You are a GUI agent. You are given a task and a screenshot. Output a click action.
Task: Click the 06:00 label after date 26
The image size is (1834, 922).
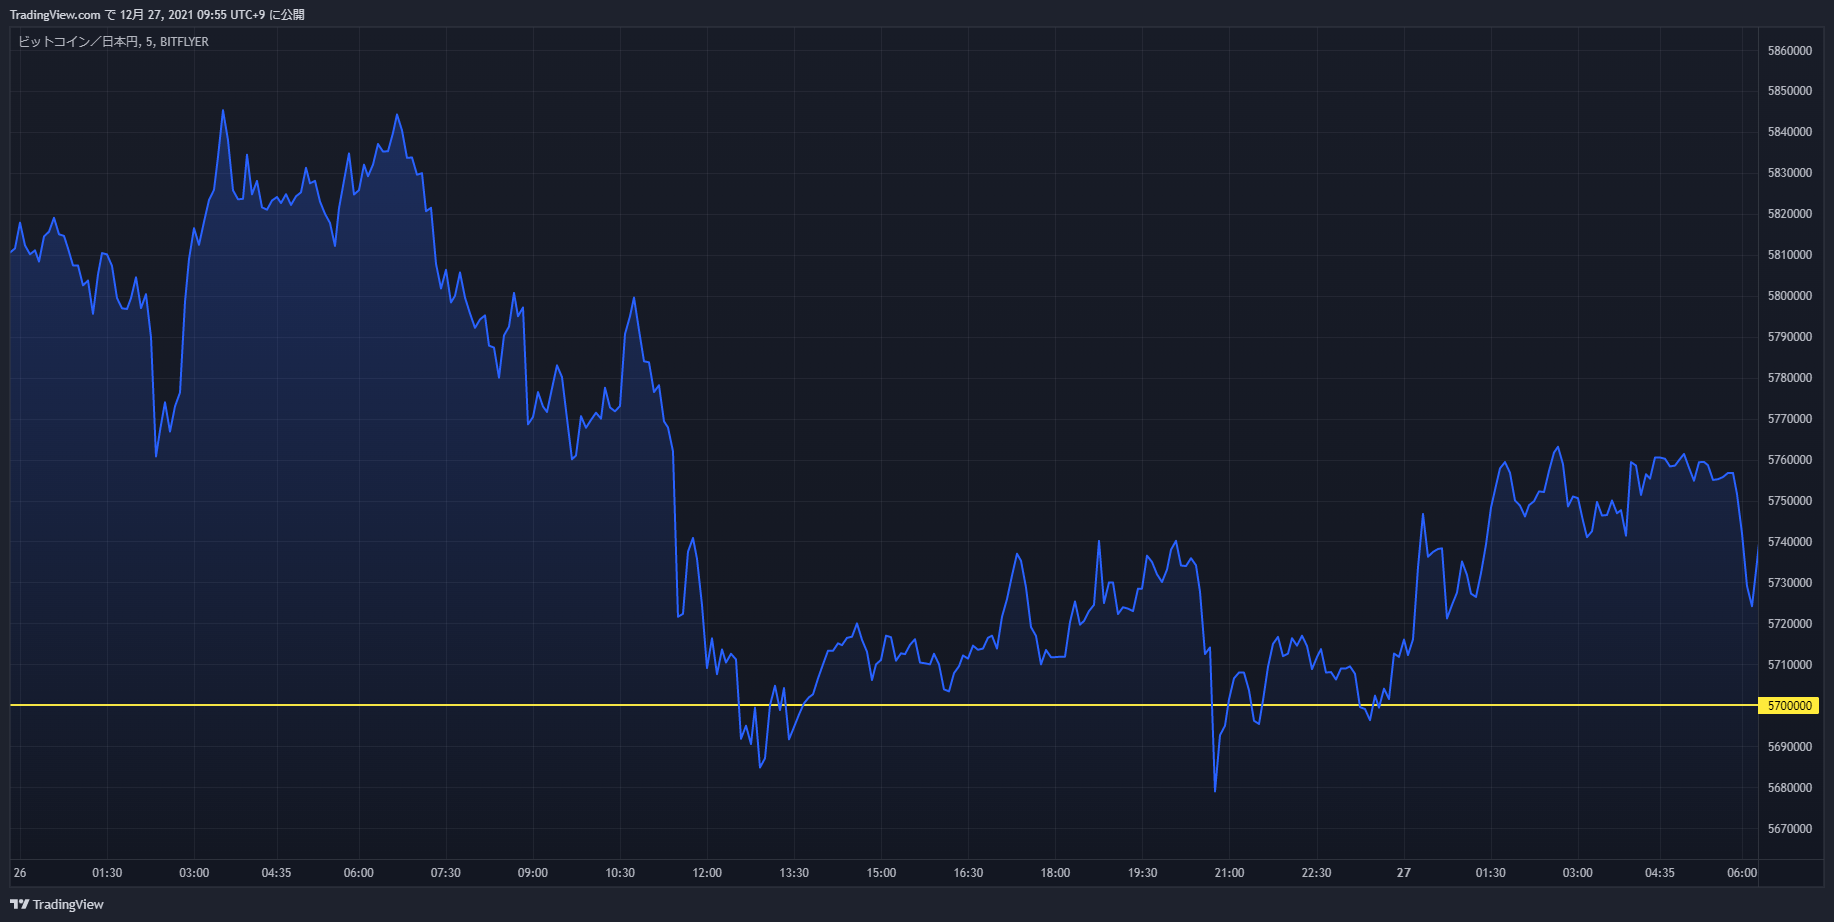[x=358, y=873]
